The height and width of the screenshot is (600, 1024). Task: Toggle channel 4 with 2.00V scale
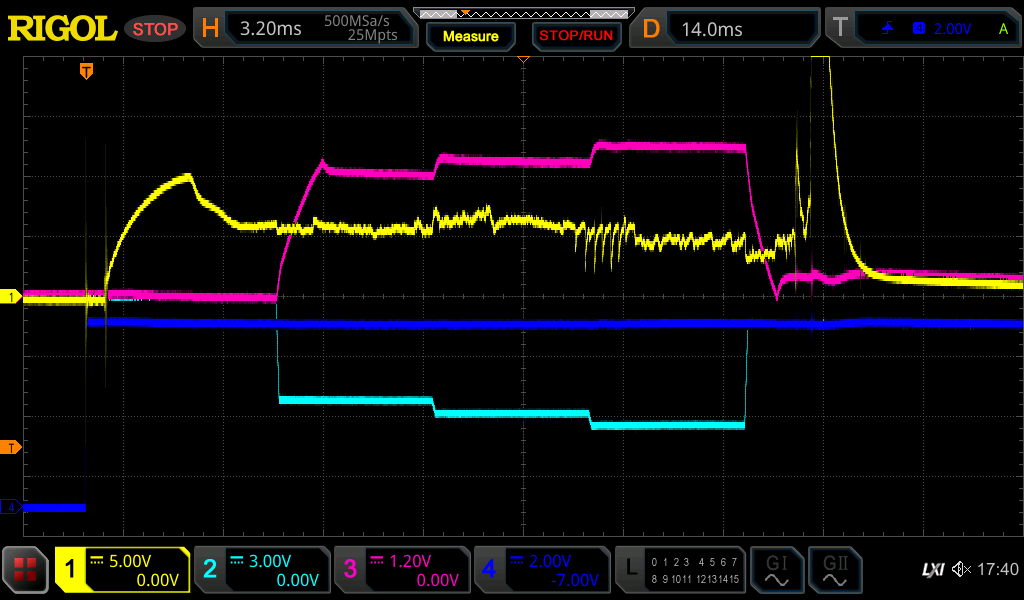tap(541, 570)
